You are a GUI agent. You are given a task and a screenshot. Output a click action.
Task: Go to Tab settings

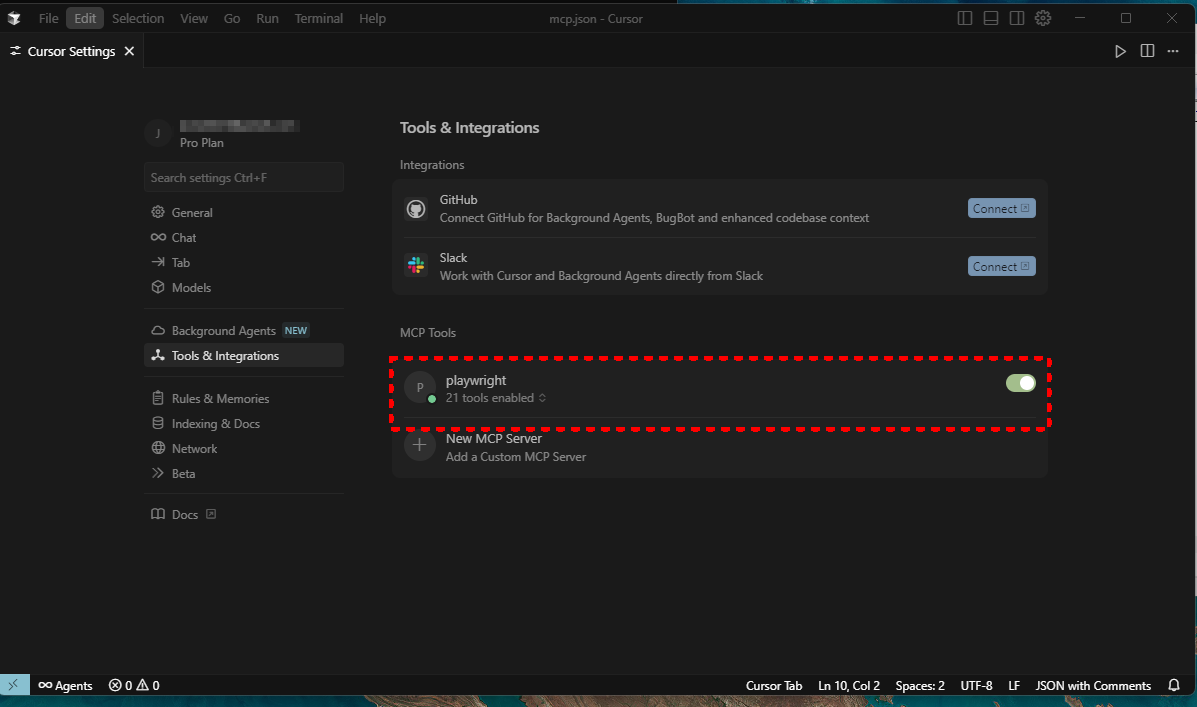(244, 263)
